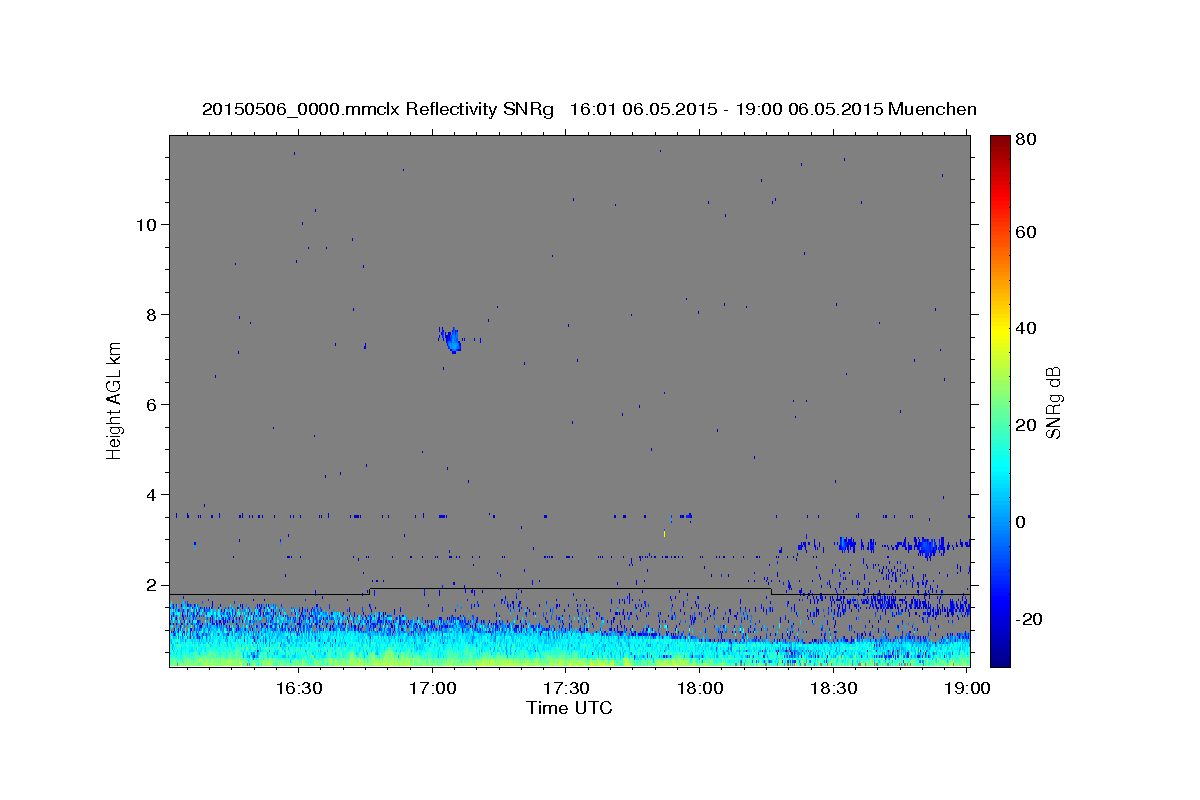Click the blue cloud patch near 18:50 at 3 km

click(x=928, y=546)
